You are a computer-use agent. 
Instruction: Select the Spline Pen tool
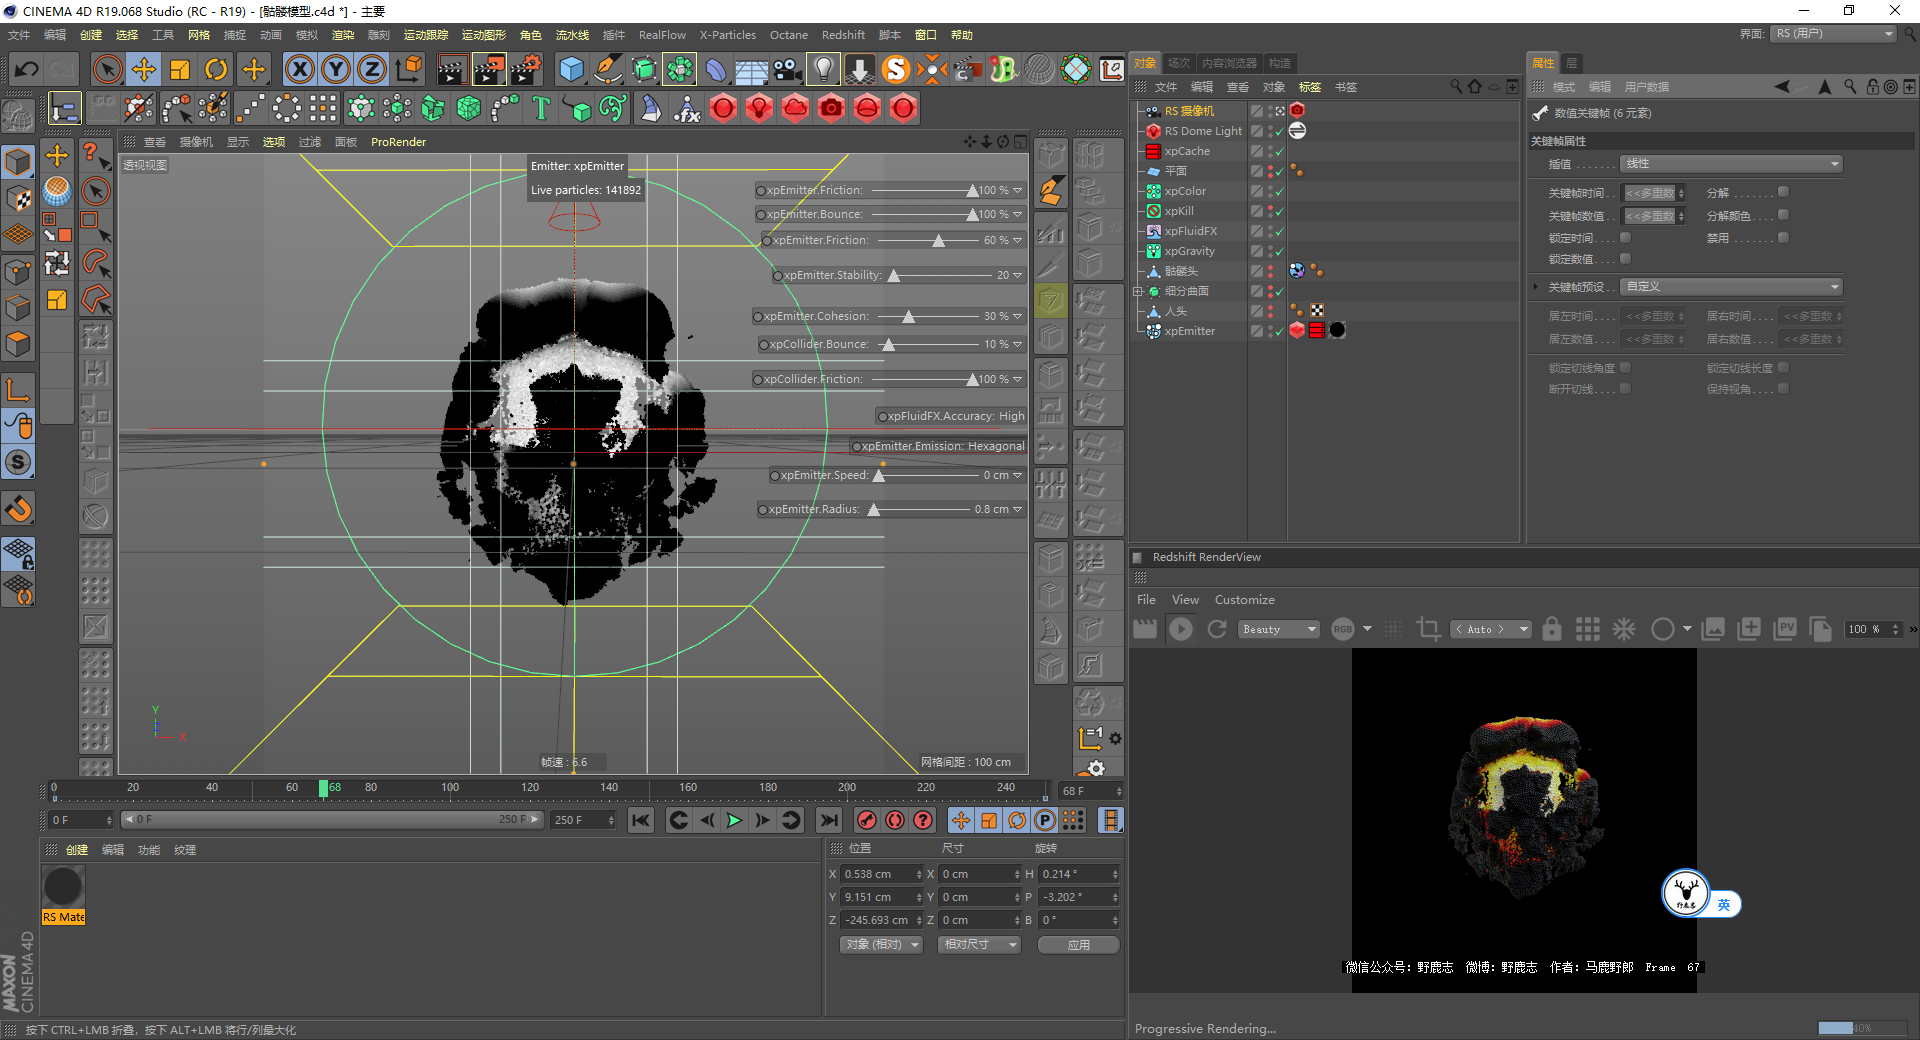(607, 69)
